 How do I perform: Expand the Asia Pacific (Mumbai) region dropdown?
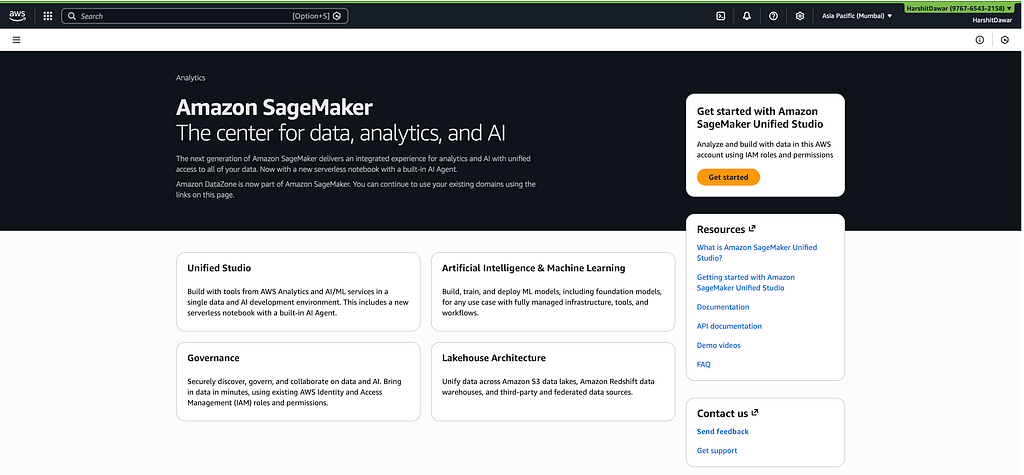(857, 16)
